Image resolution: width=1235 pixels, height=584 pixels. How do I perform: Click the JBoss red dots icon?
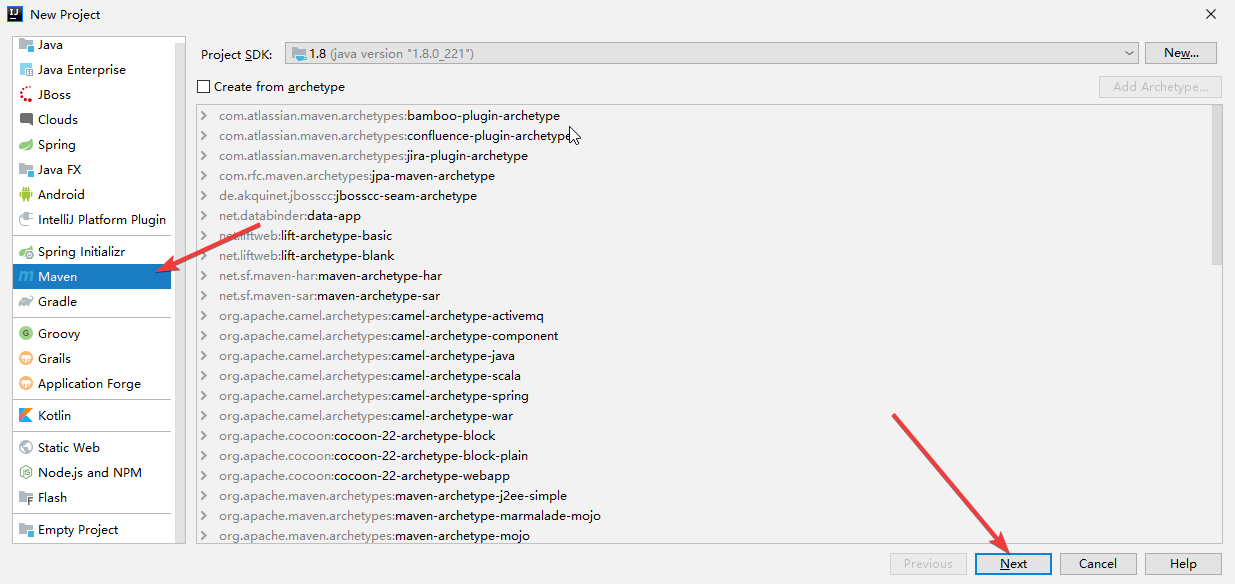click(x=27, y=95)
